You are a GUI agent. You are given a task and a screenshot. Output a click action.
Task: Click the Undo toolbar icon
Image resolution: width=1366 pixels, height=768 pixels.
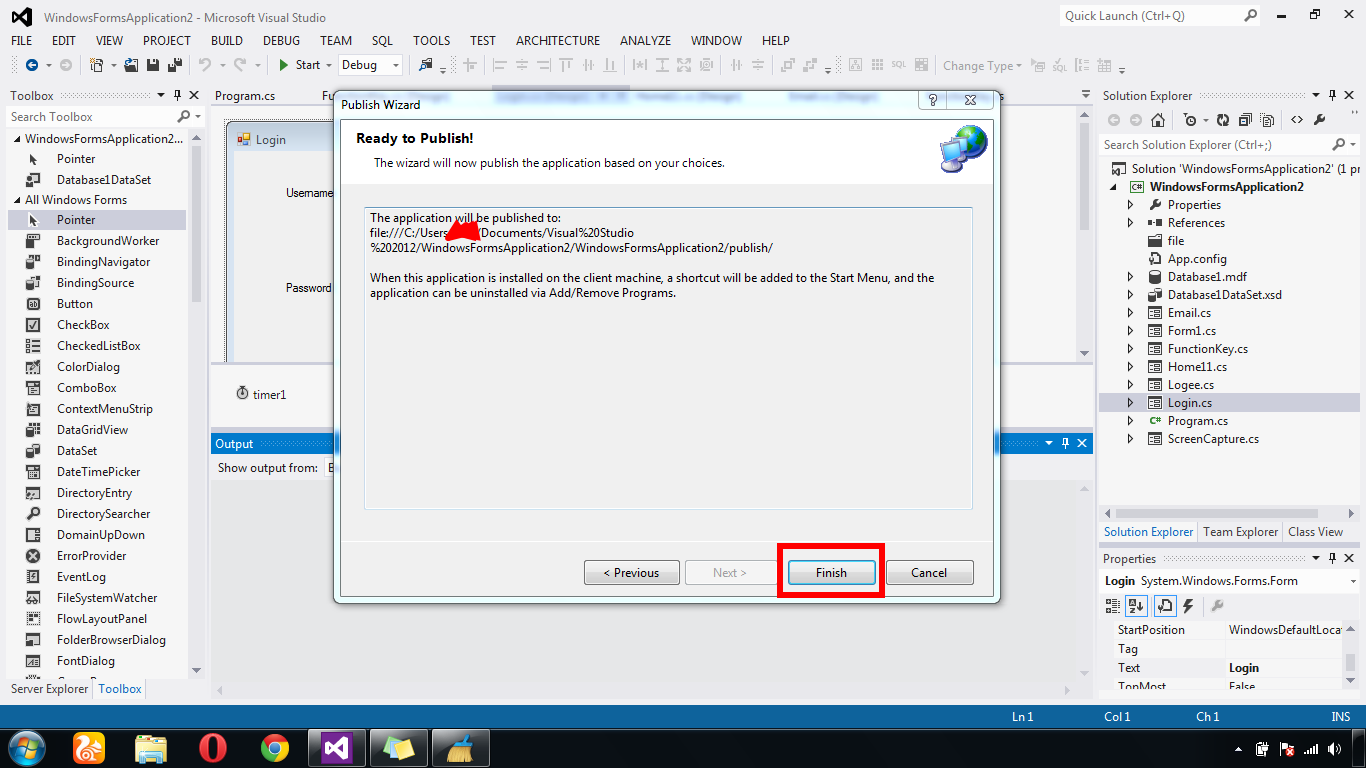204,65
